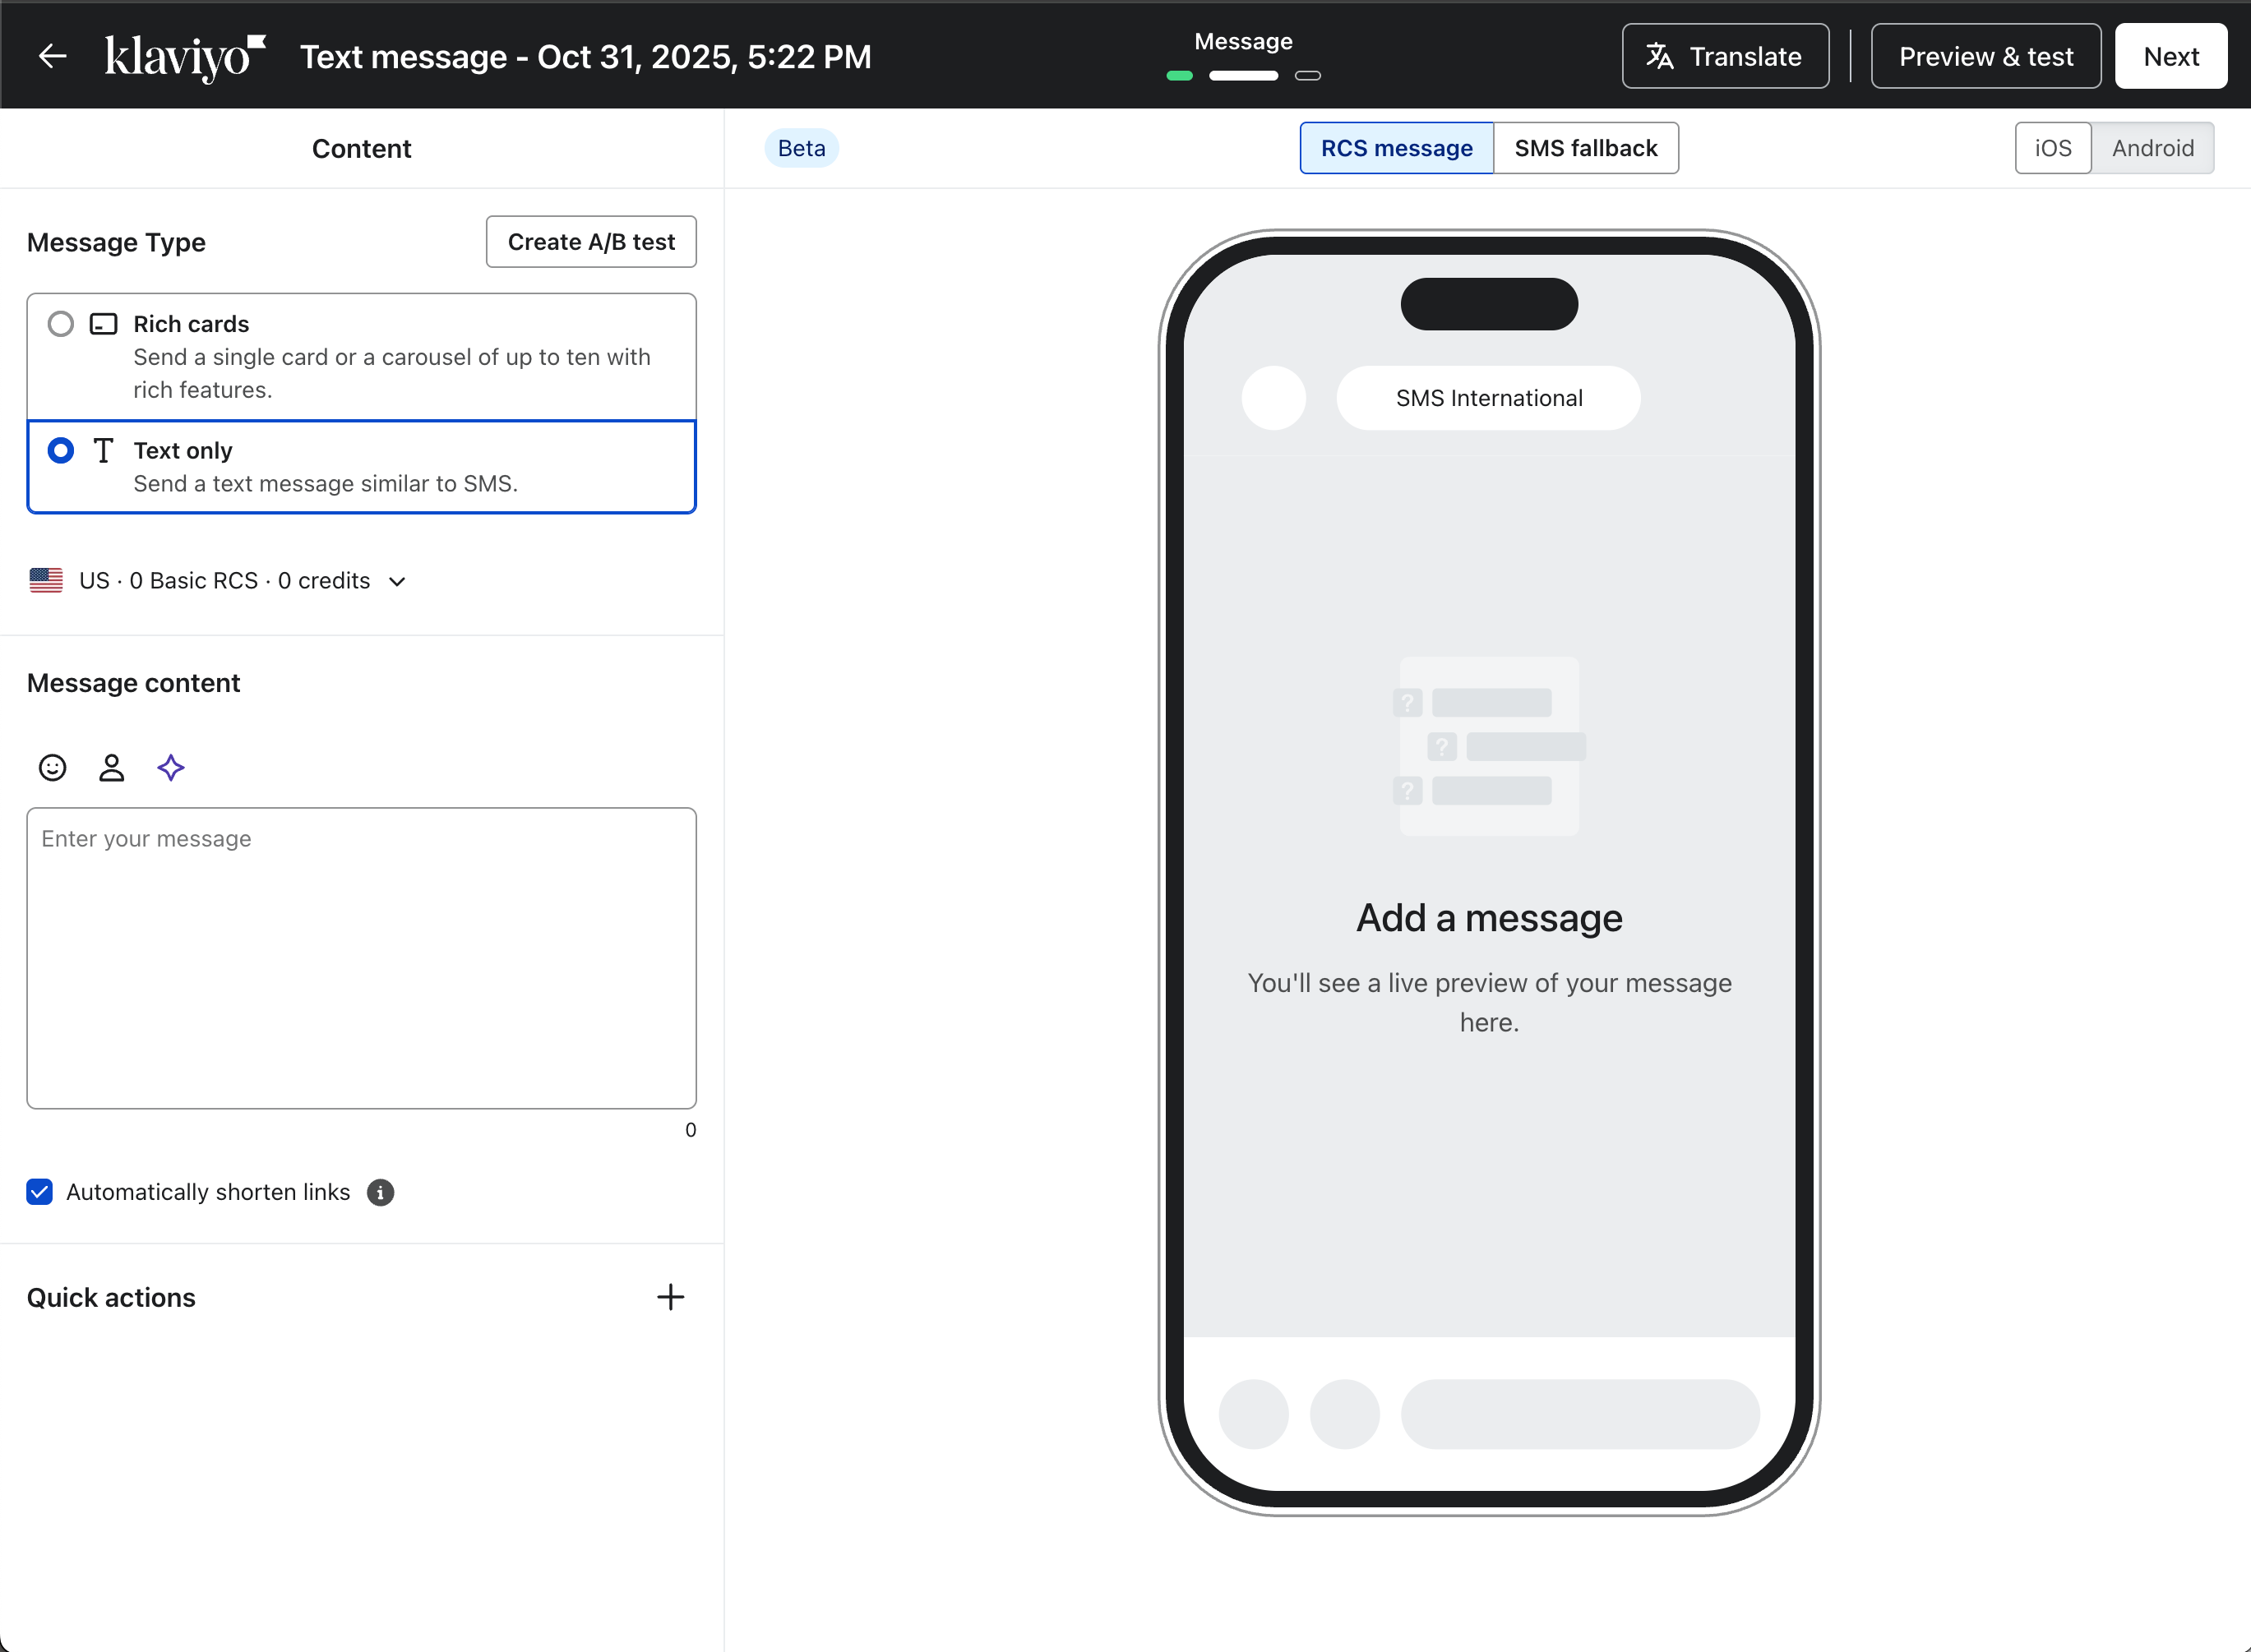
Task: Open the AI sparkle assistant icon
Action: [x=171, y=767]
